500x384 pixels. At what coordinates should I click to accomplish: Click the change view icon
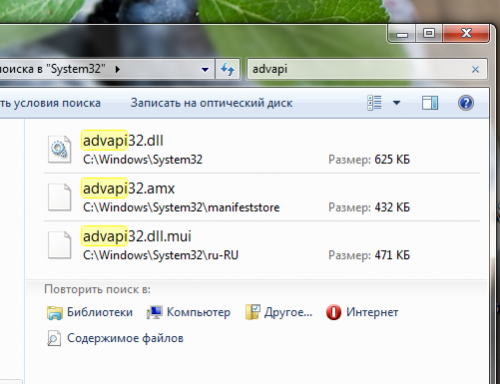374,103
